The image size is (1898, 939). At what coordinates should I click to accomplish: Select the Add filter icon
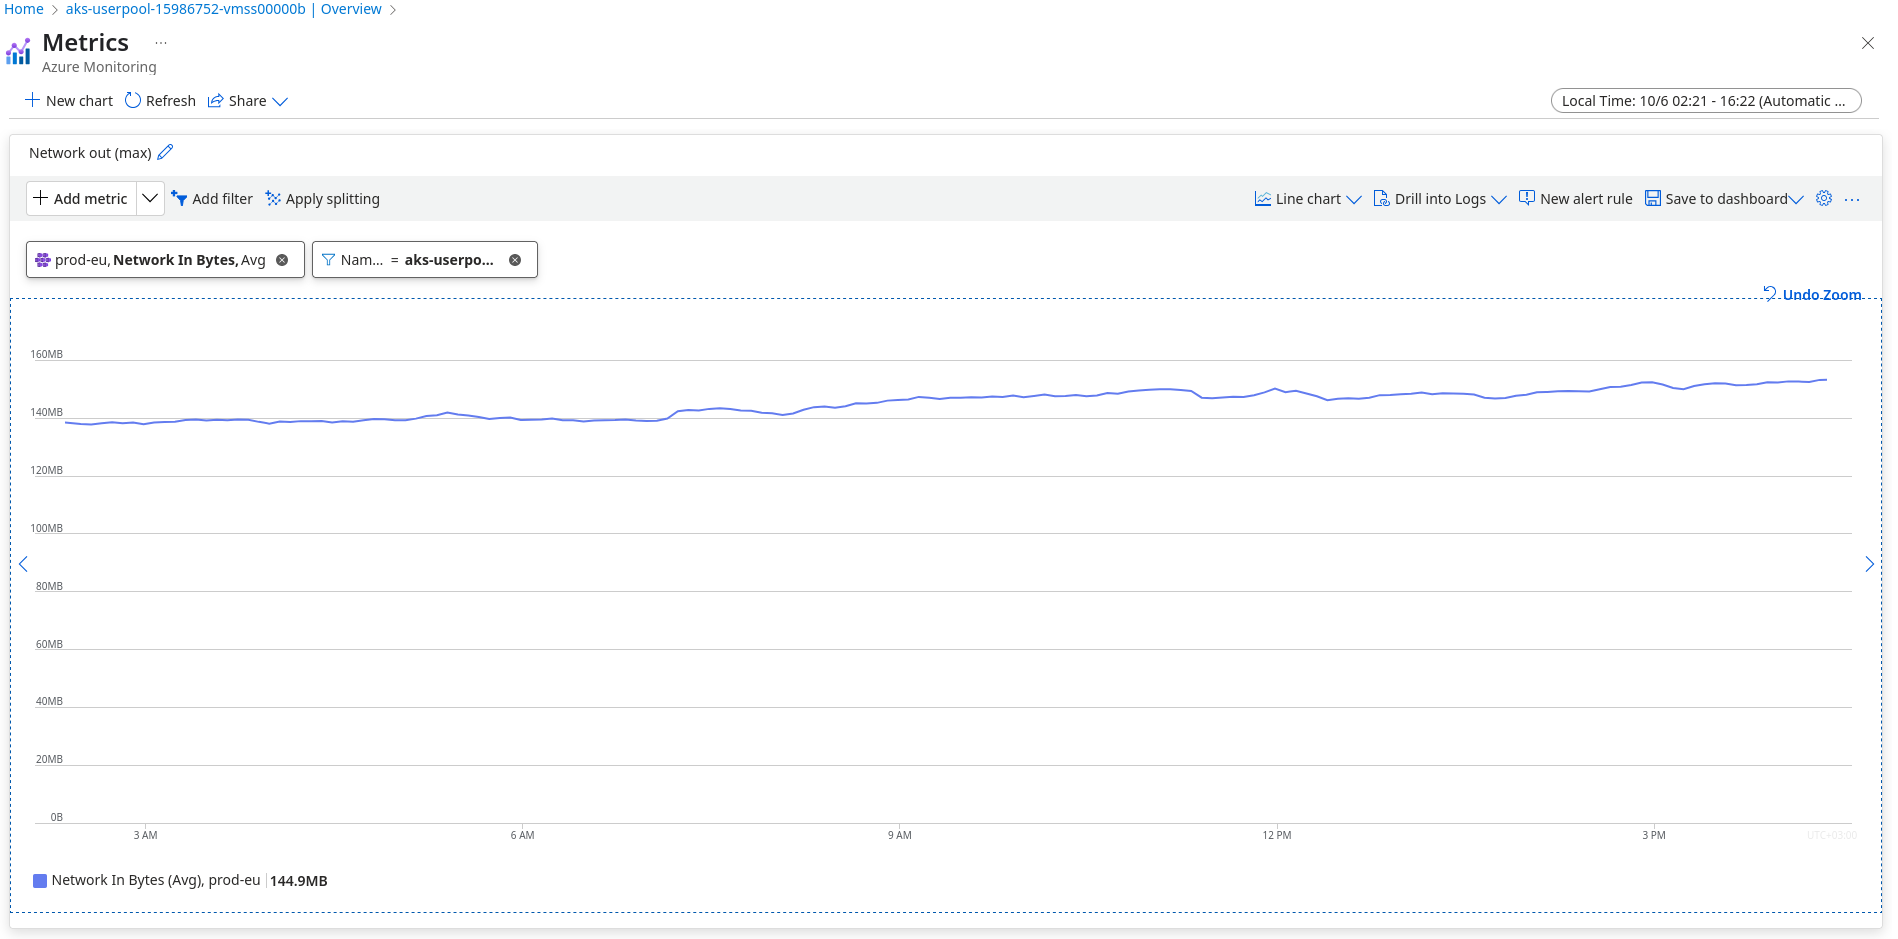tap(179, 198)
